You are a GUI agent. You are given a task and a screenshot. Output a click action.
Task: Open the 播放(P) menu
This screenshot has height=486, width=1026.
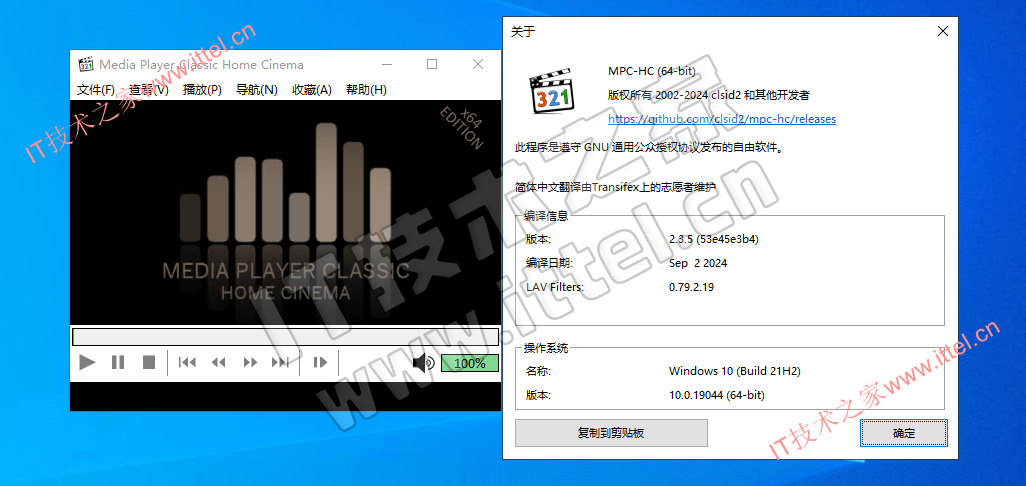202,90
